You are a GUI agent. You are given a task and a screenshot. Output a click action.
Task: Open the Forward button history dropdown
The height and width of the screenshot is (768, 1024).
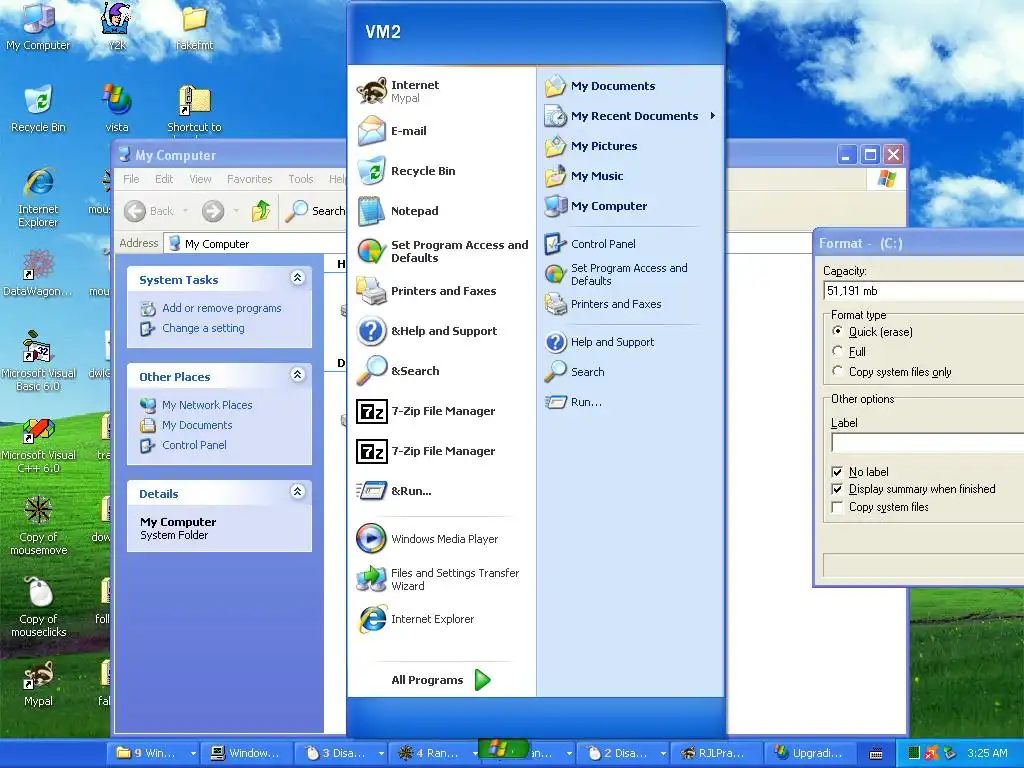(236, 210)
